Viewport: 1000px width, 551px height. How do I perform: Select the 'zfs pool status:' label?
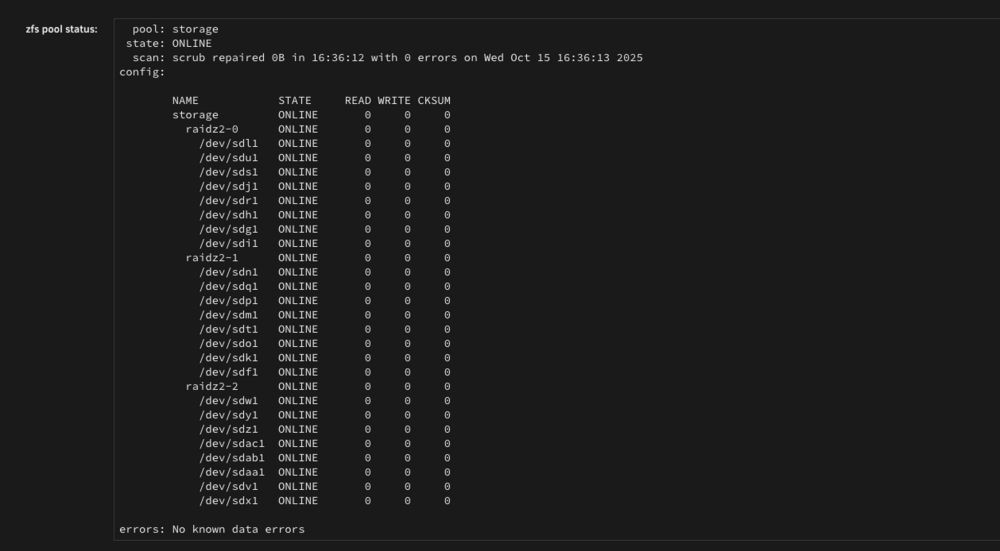pos(62,29)
